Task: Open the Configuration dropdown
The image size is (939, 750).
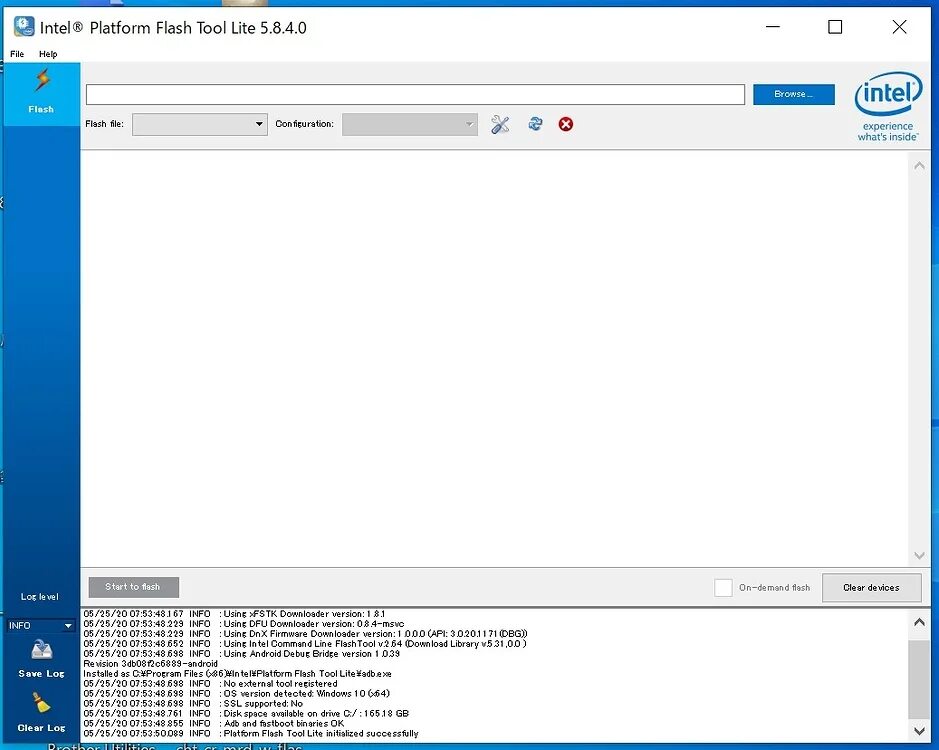Action: (x=410, y=124)
